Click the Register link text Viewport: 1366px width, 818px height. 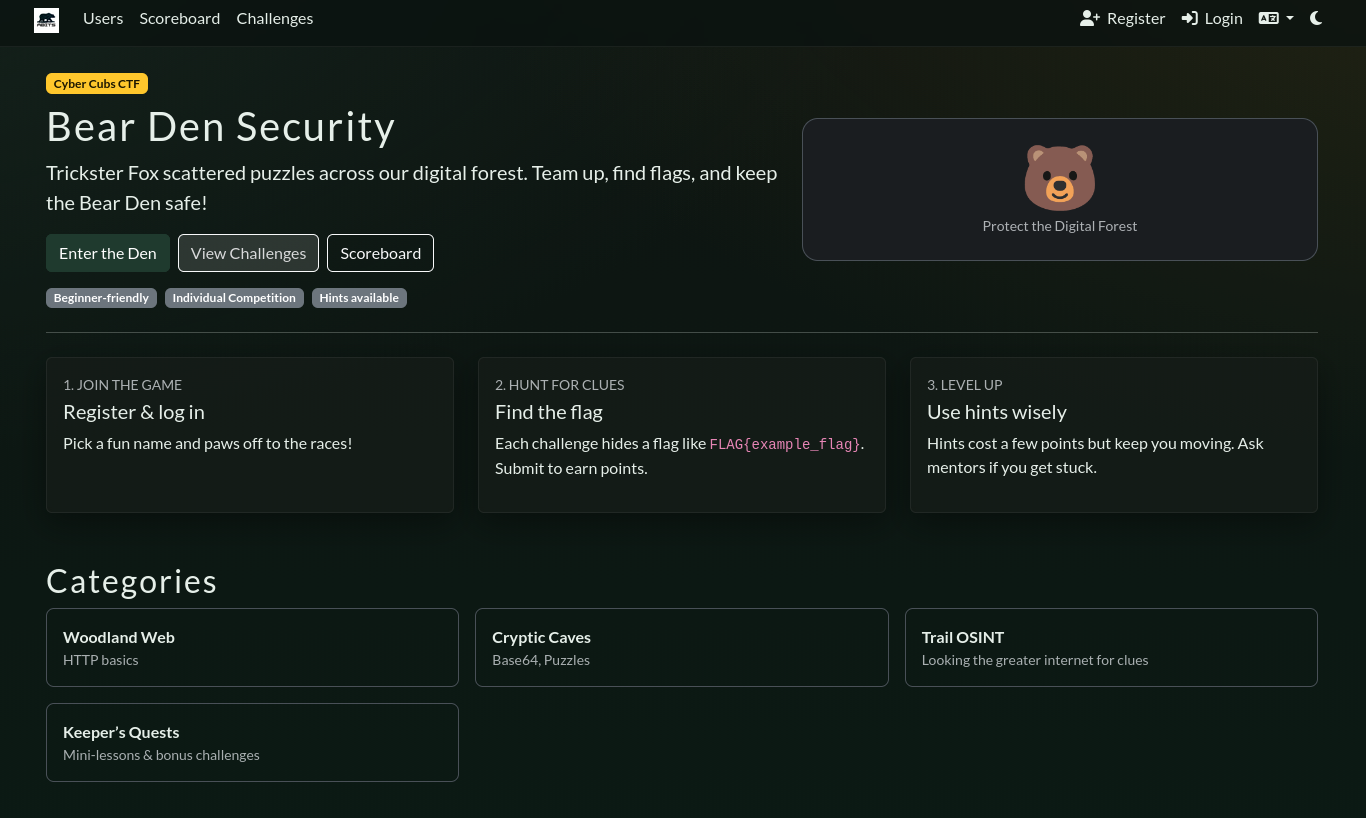(1136, 18)
